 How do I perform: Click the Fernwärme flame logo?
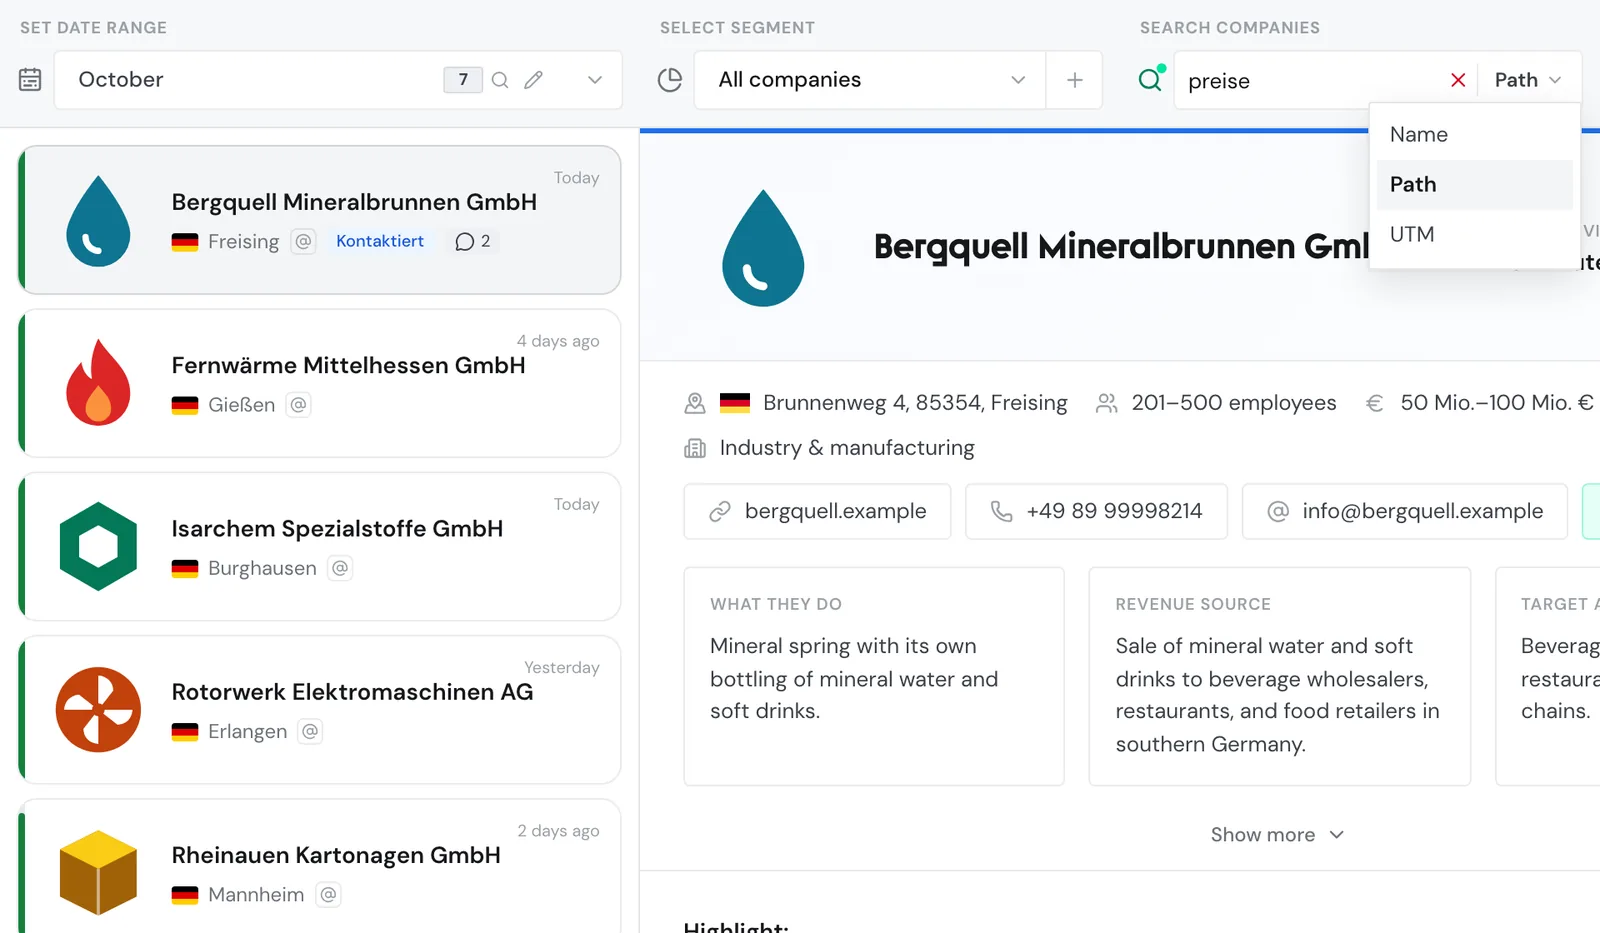(98, 383)
